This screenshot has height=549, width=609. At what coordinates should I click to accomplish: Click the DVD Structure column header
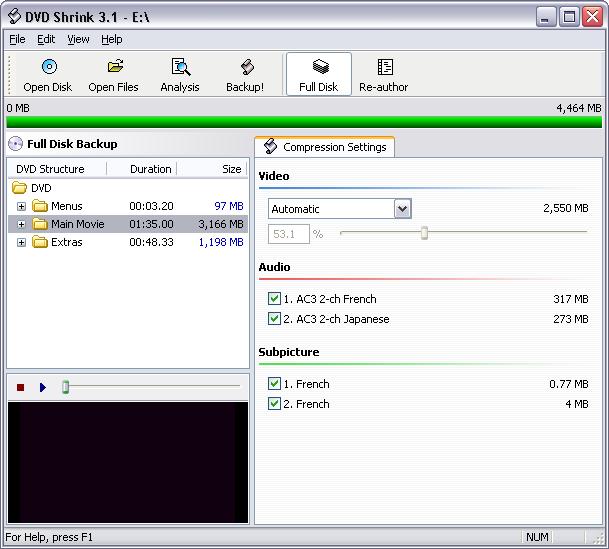click(x=57, y=169)
